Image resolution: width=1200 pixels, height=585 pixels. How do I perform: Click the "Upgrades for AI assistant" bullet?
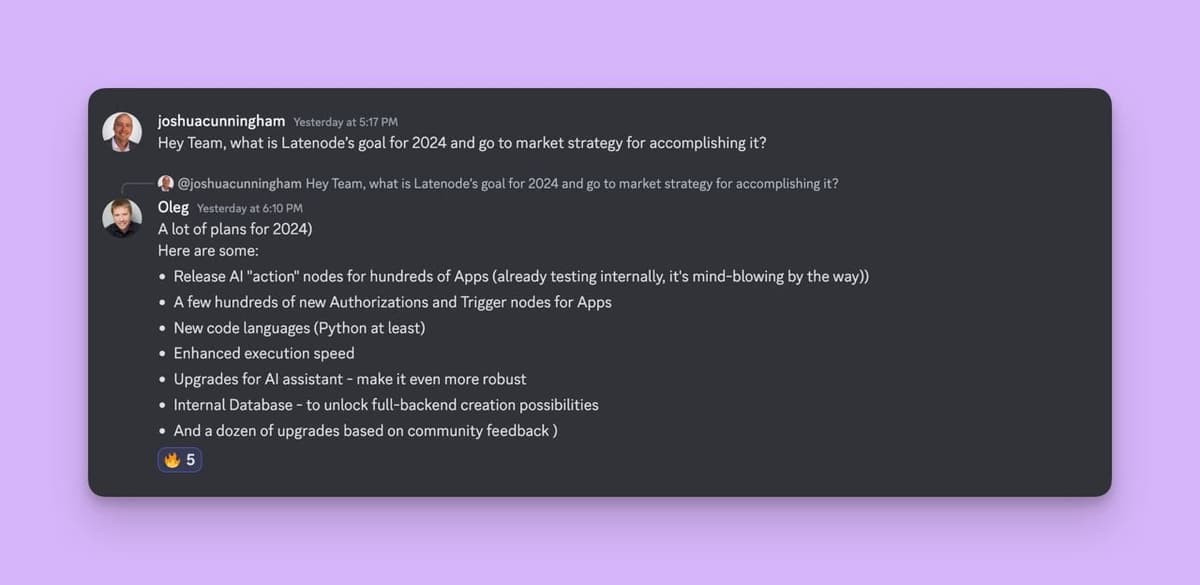[349, 379]
